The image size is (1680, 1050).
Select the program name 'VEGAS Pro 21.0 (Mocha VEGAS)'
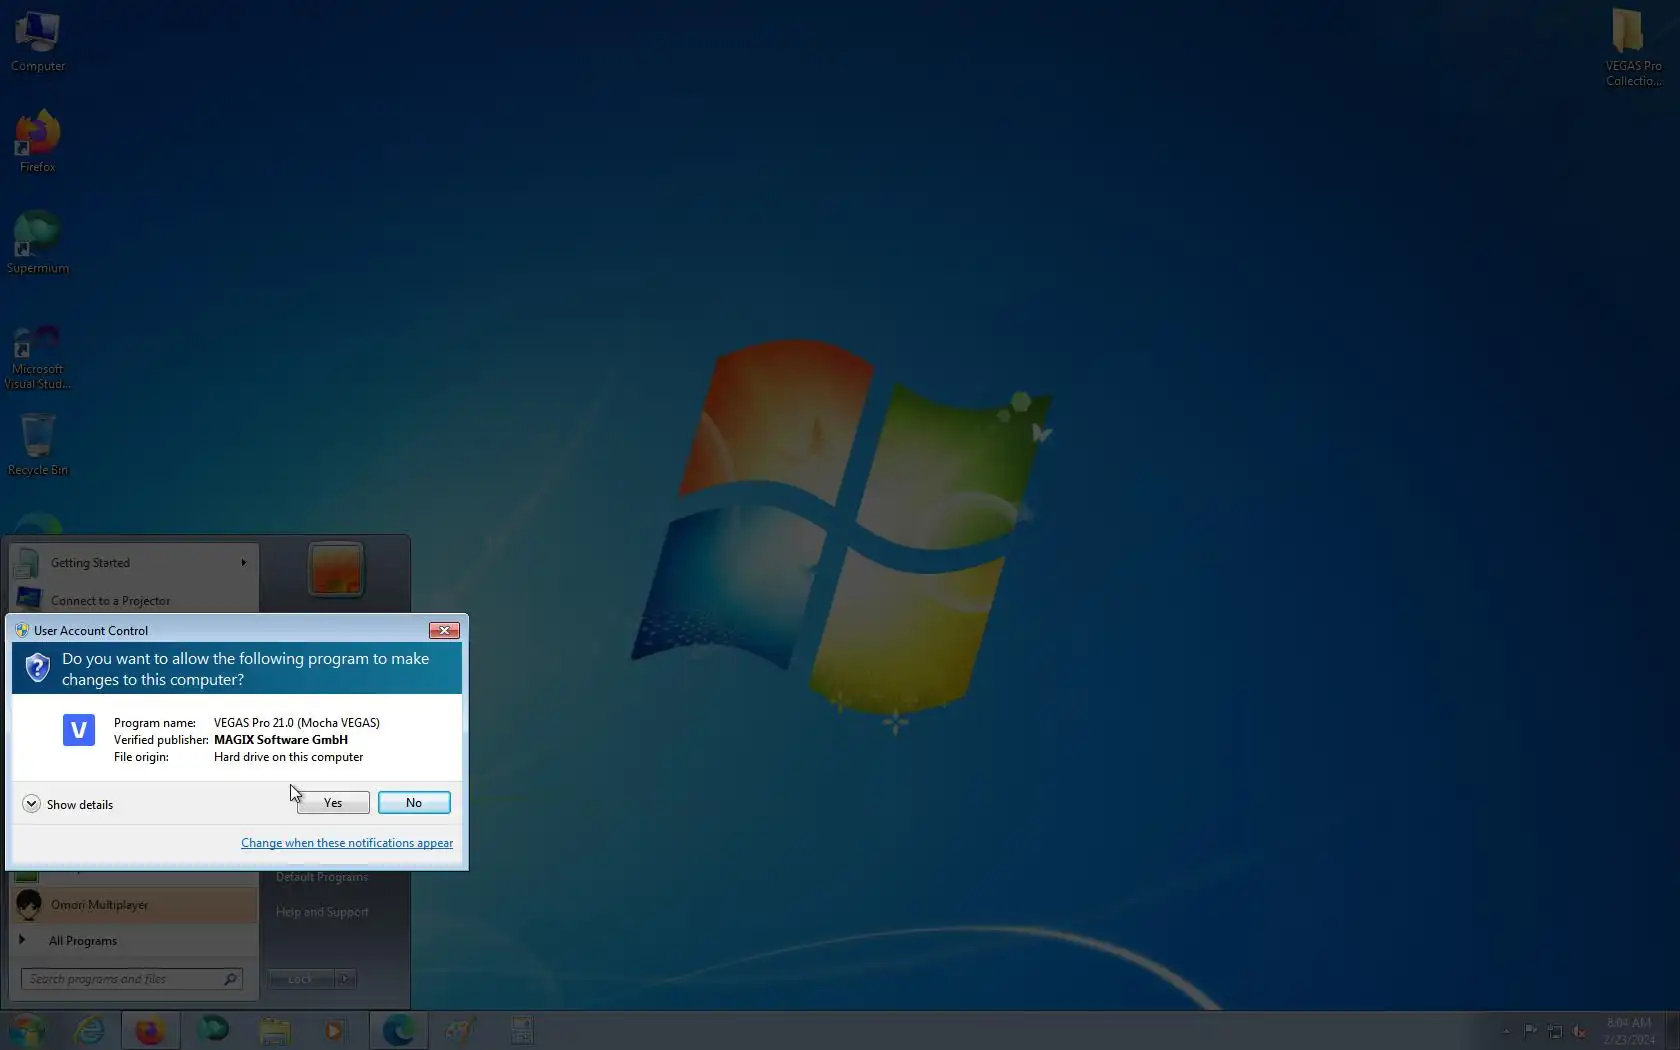297,723
